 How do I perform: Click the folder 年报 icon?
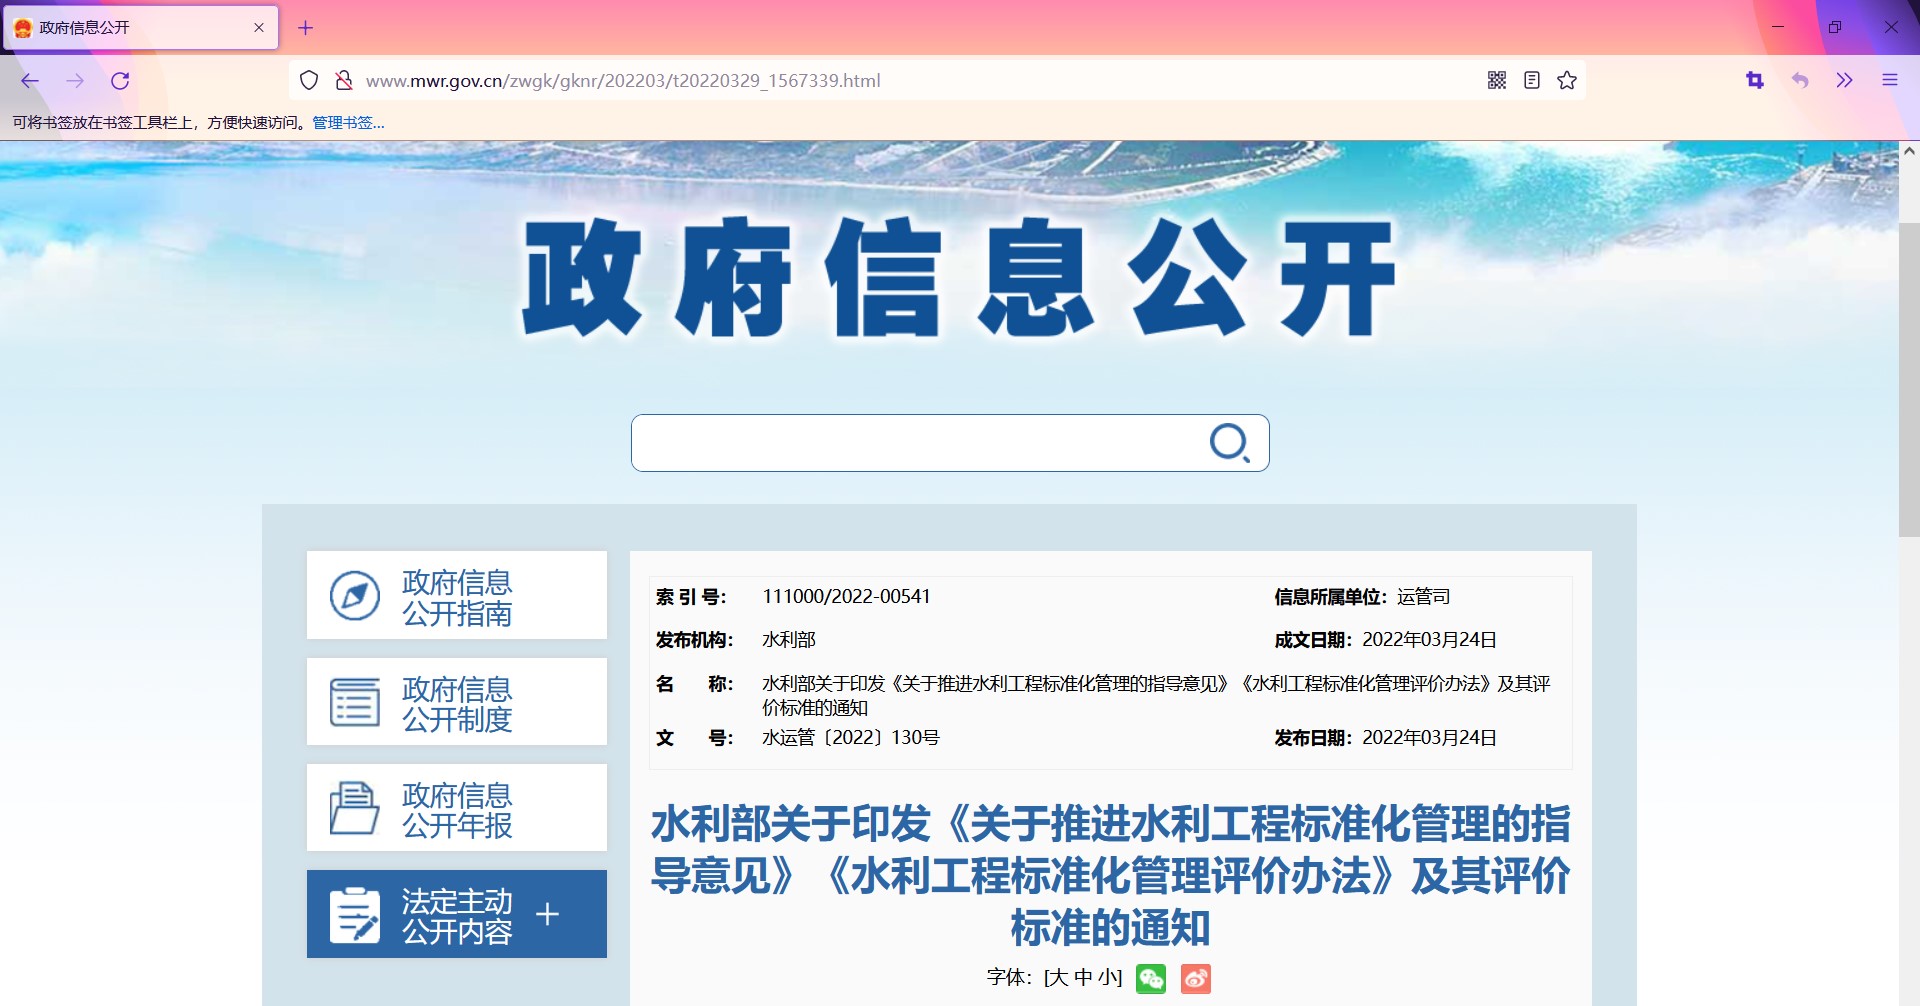tap(355, 808)
